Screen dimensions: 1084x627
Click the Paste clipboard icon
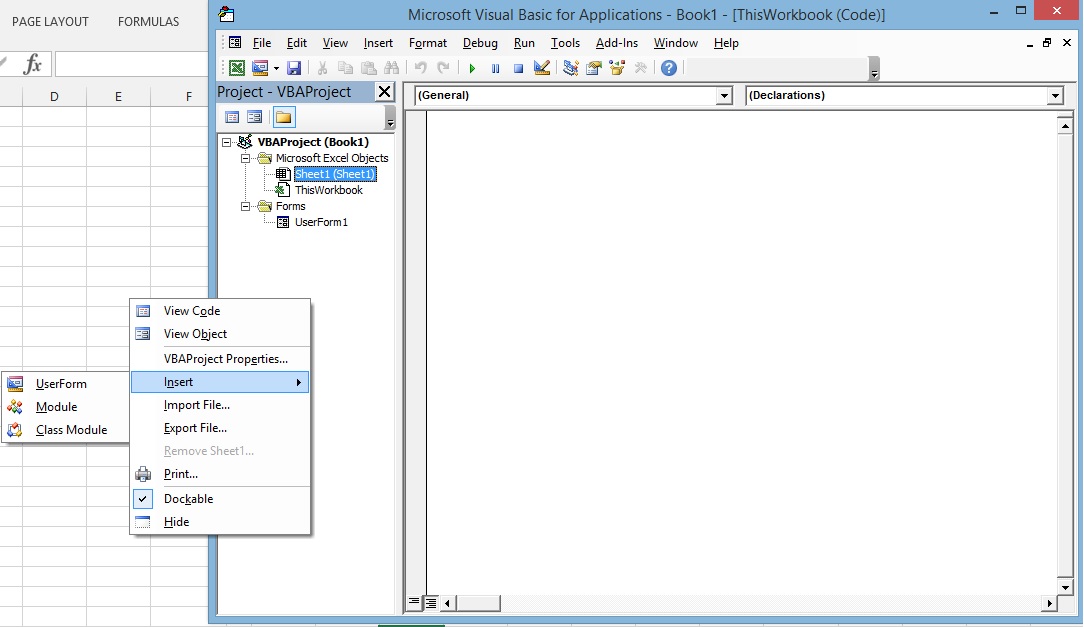pyautogui.click(x=368, y=68)
